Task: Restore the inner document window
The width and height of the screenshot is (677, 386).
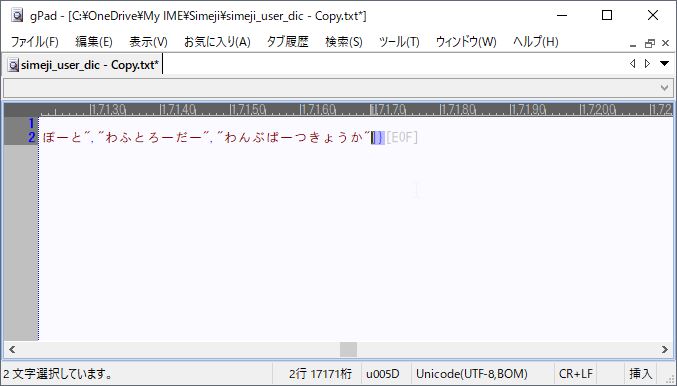Action: click(649, 43)
